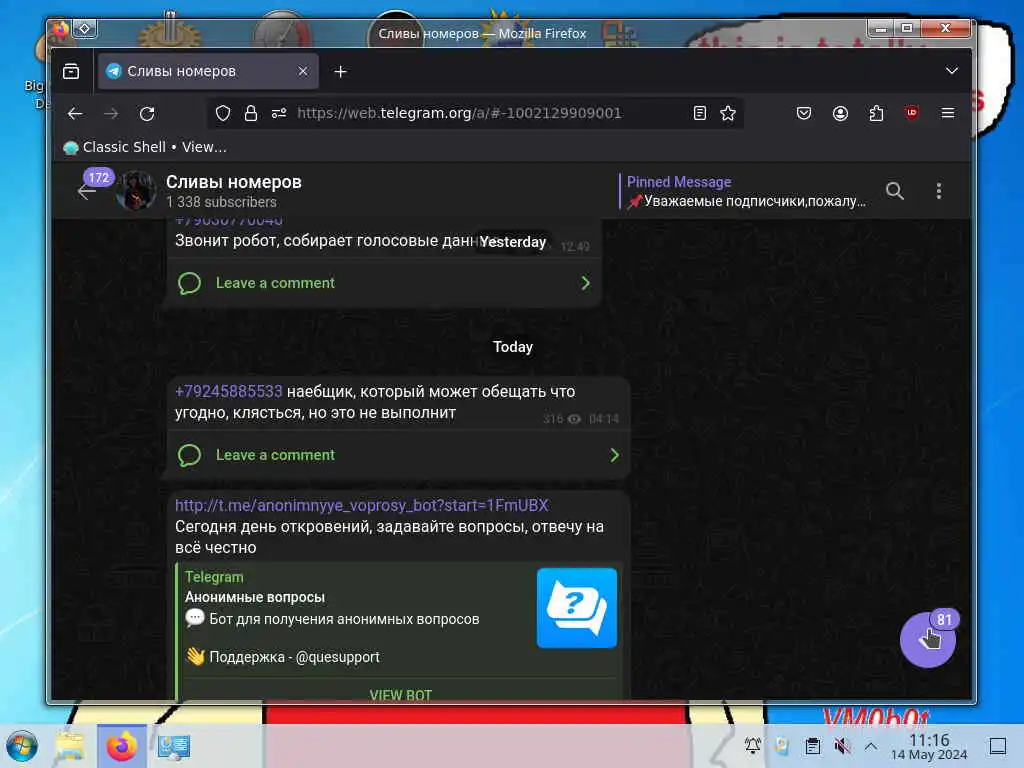Toggle reader view icon
Image resolution: width=1024 pixels, height=768 pixels.
pyautogui.click(x=699, y=114)
